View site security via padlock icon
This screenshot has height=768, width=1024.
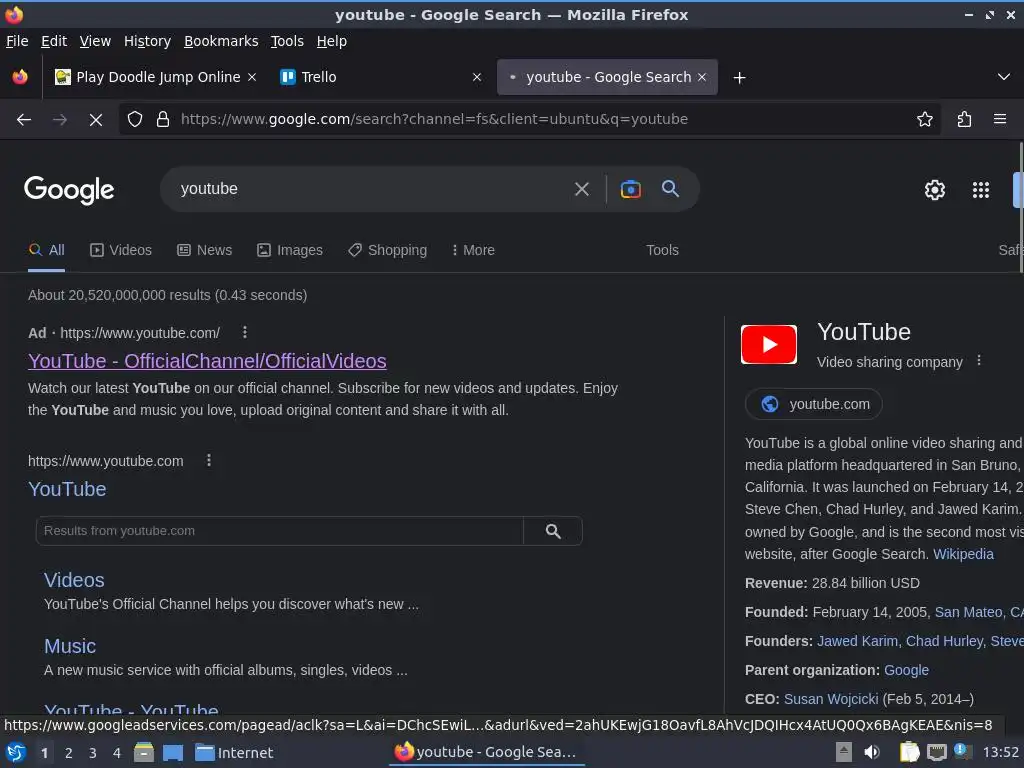pos(163,120)
